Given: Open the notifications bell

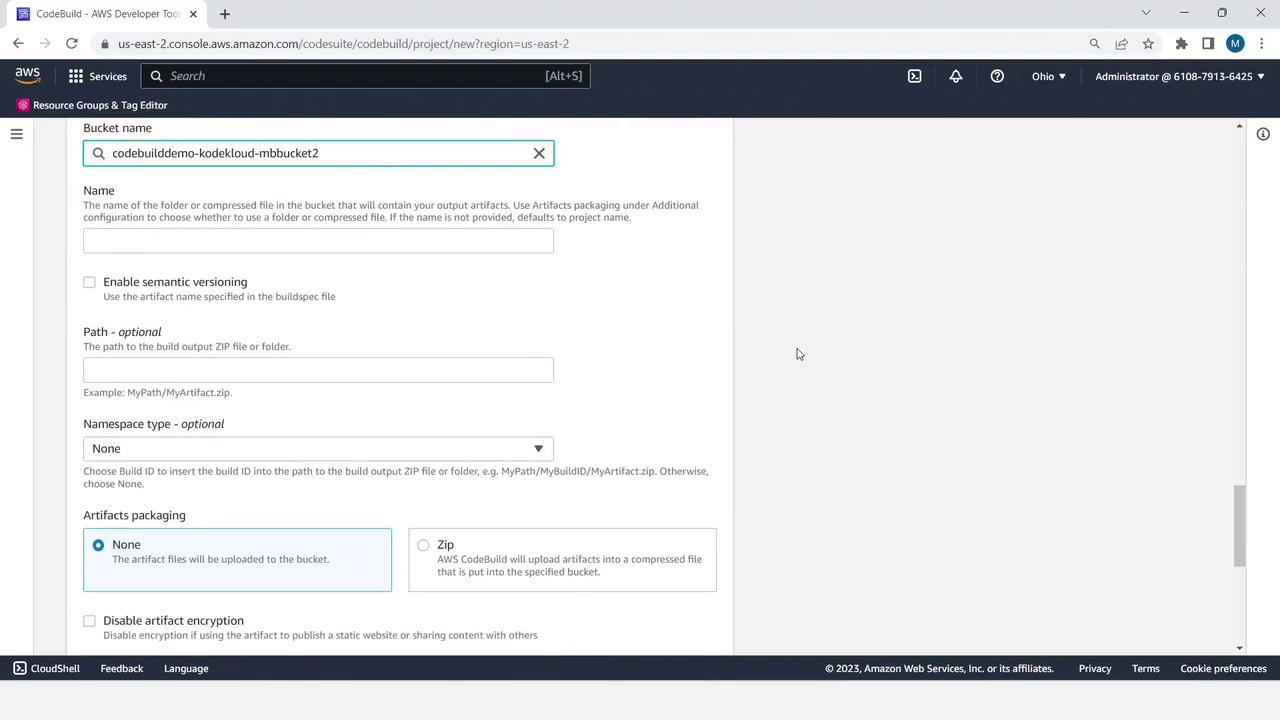Looking at the screenshot, I should [956, 76].
